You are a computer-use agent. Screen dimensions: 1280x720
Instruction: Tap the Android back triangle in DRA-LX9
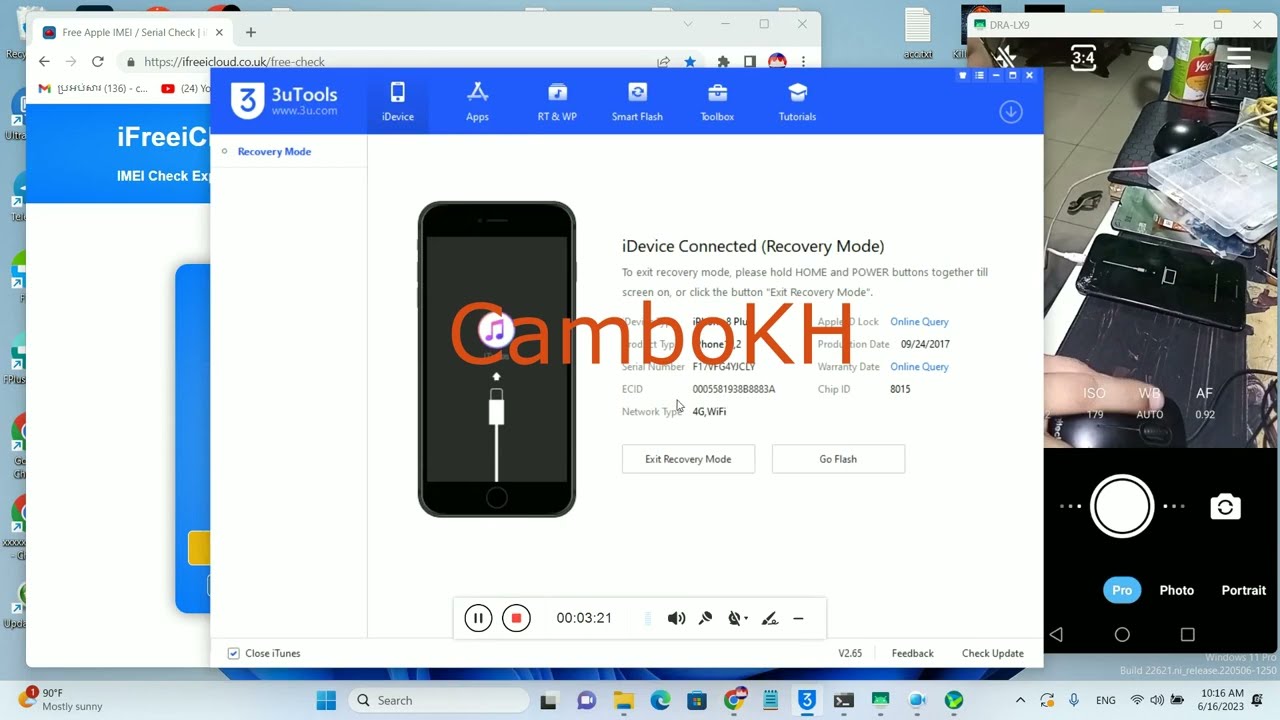tap(1056, 634)
